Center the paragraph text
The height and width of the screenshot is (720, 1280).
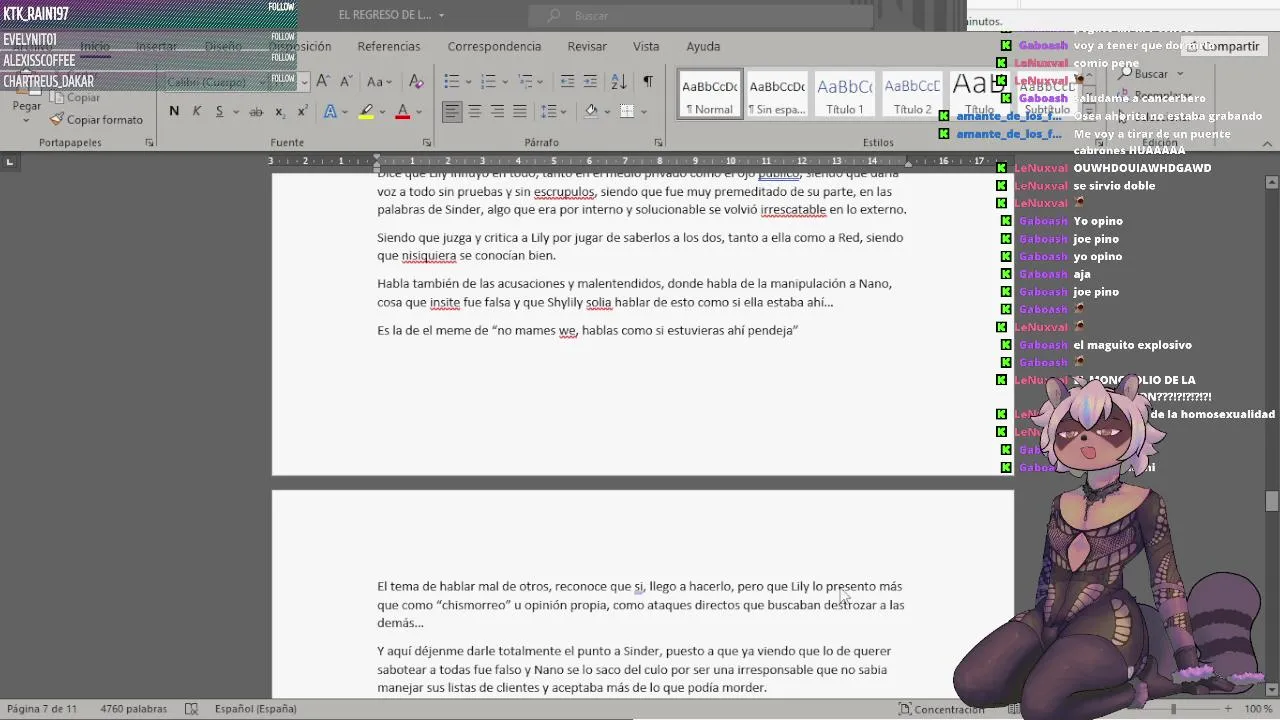point(475,112)
